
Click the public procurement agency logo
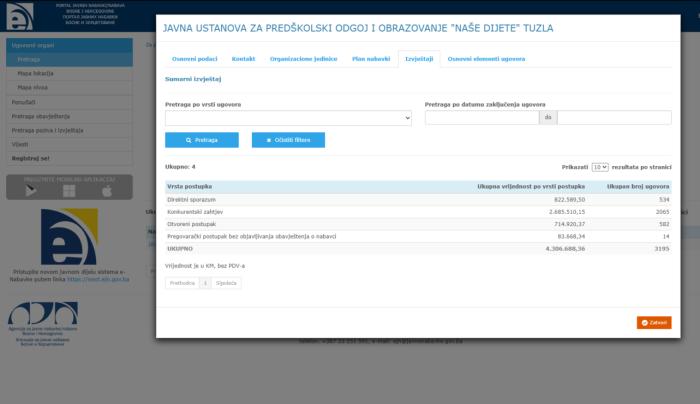point(43,324)
